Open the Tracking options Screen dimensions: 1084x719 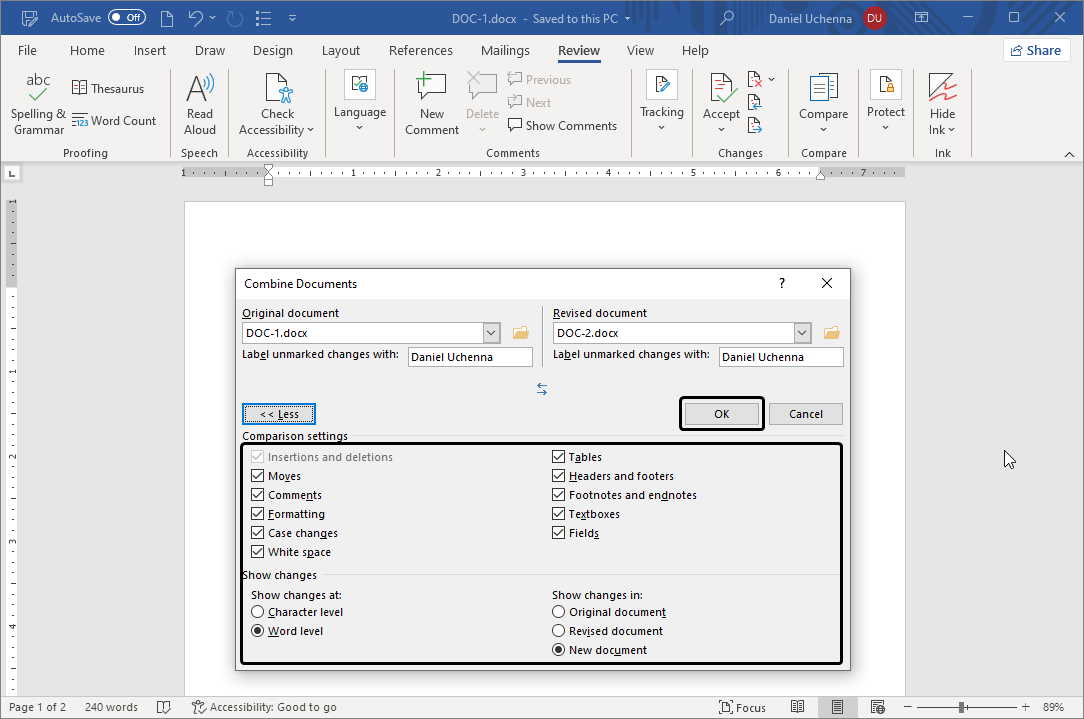click(661, 100)
